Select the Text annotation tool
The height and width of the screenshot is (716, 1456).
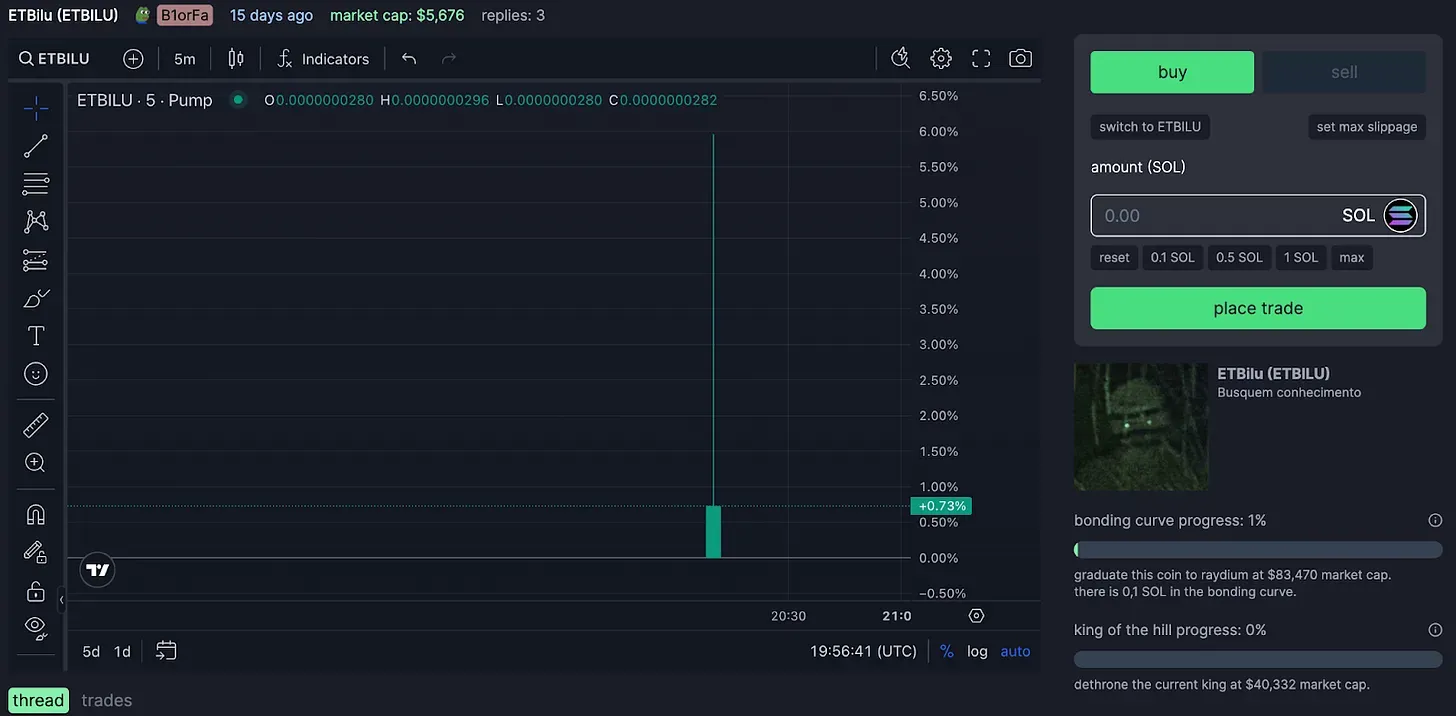[36, 336]
